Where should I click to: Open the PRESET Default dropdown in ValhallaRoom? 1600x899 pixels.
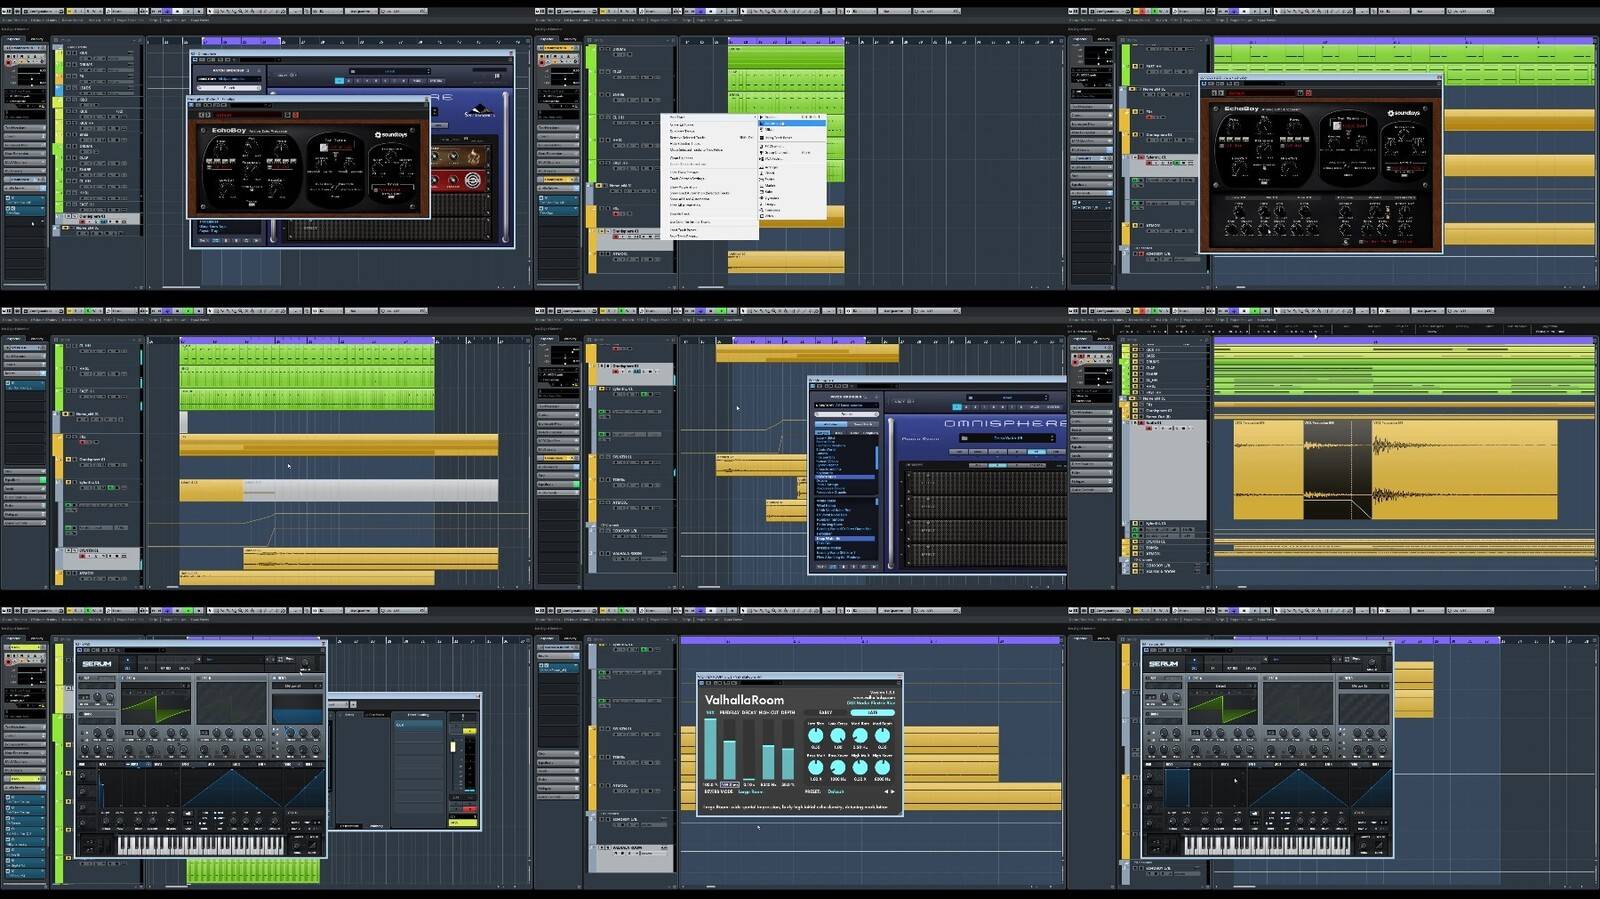[x=835, y=791]
